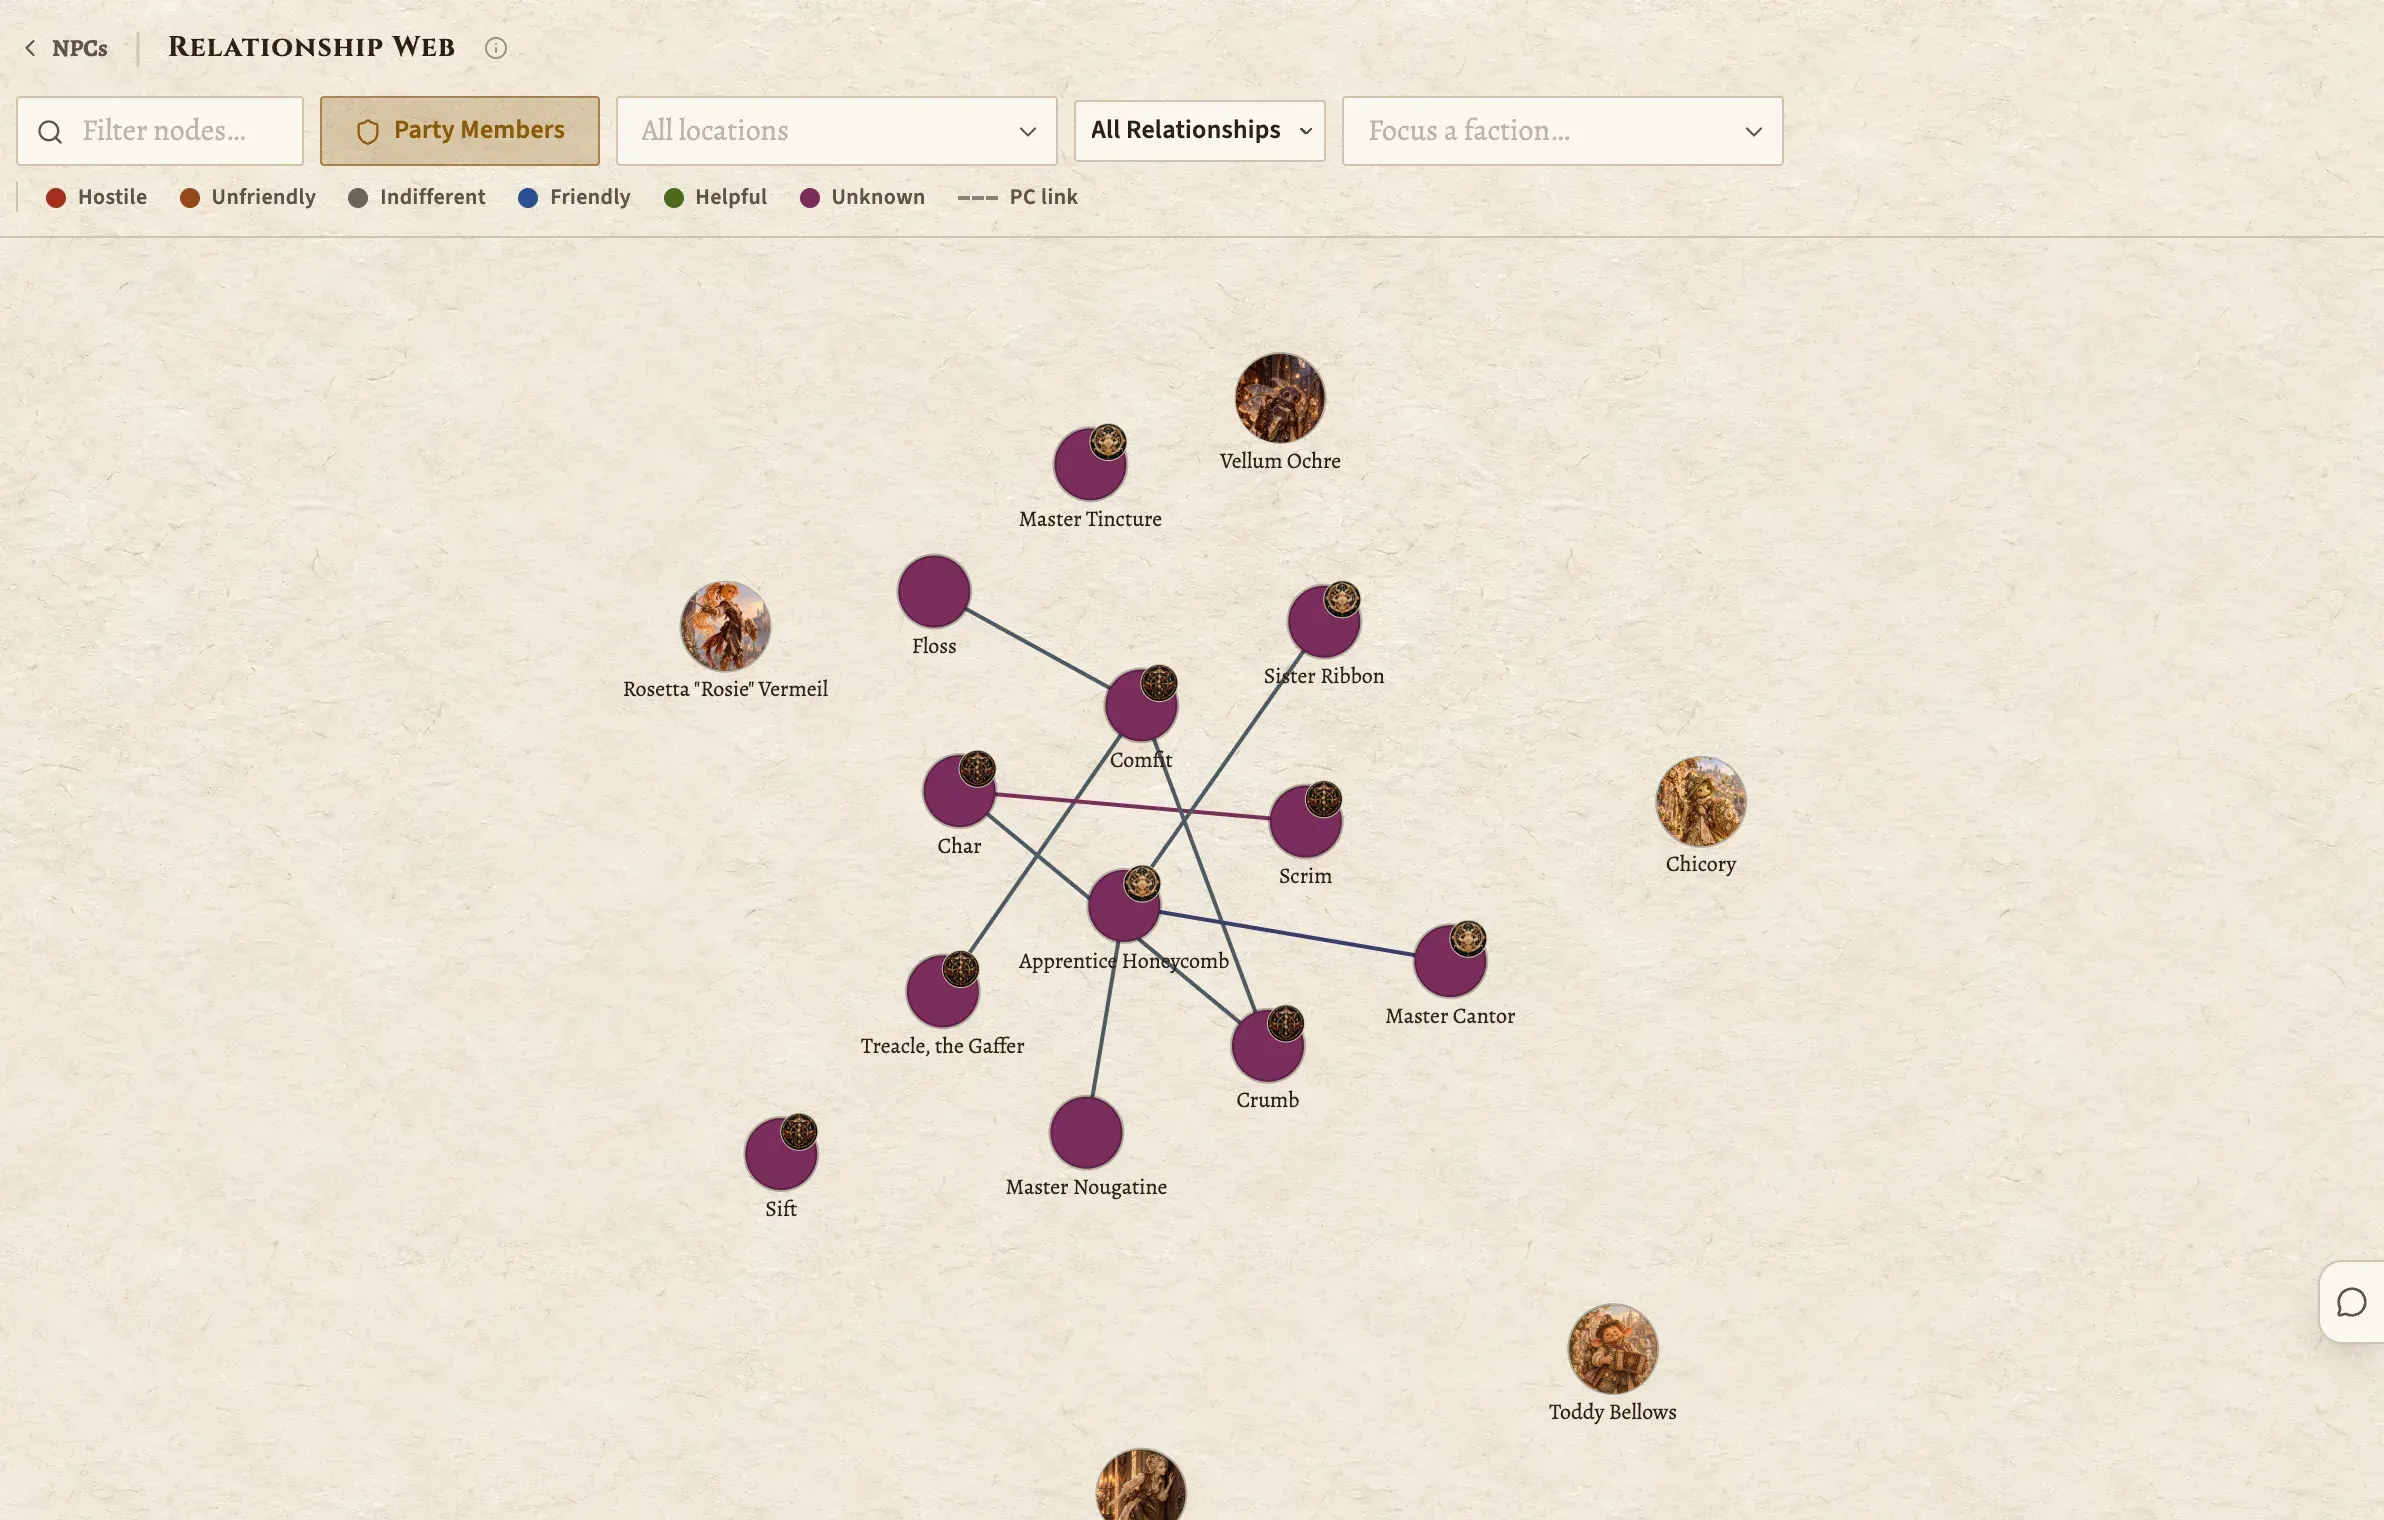Click the Helpful legend item

tap(715, 197)
